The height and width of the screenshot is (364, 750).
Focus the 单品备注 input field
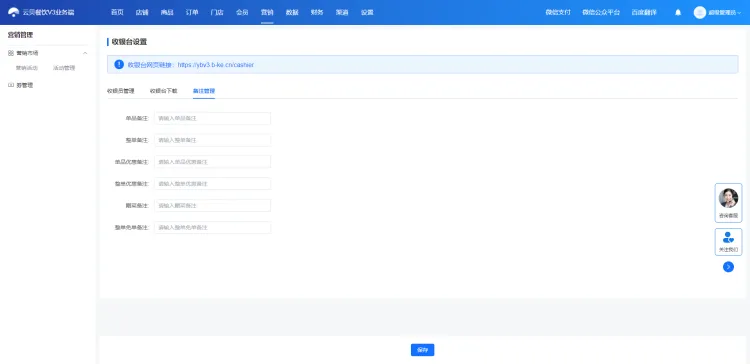pyautogui.click(x=212, y=118)
